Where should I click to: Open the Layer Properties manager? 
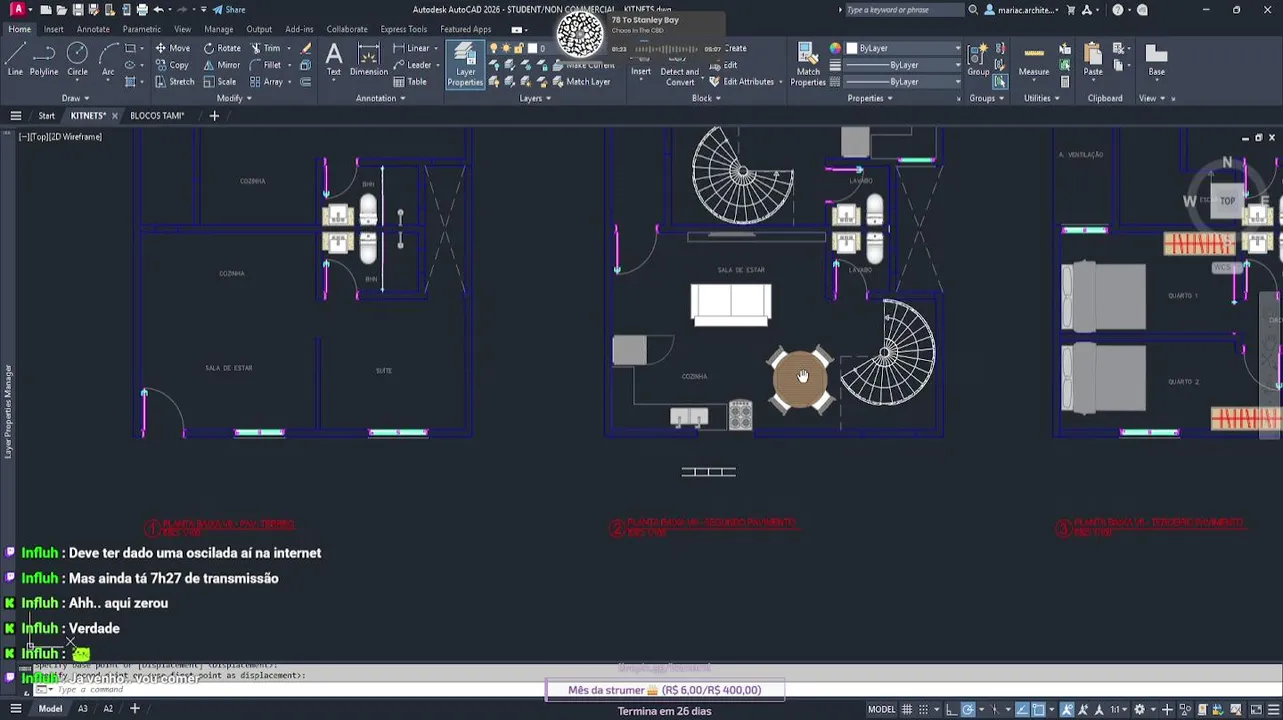pyautogui.click(x=465, y=64)
